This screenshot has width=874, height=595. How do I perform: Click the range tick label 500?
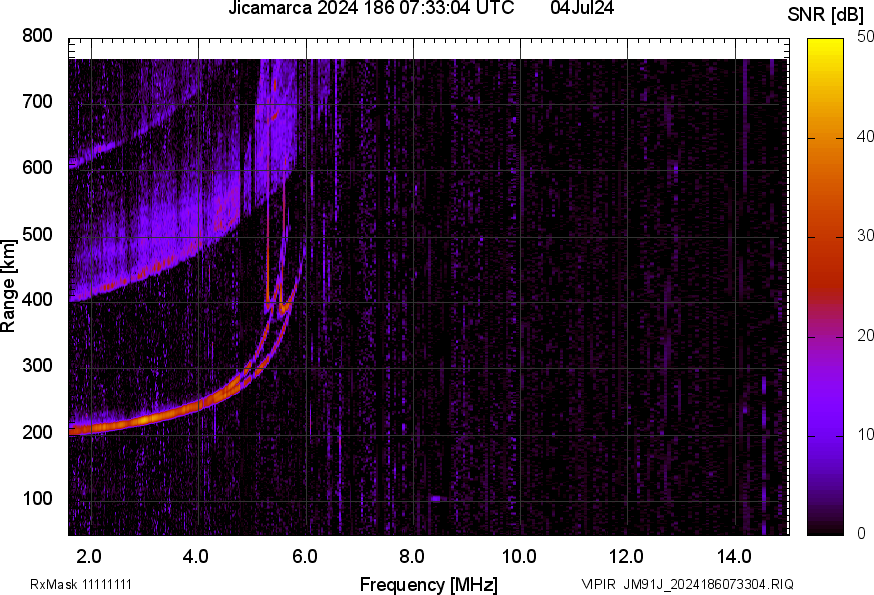point(37,234)
